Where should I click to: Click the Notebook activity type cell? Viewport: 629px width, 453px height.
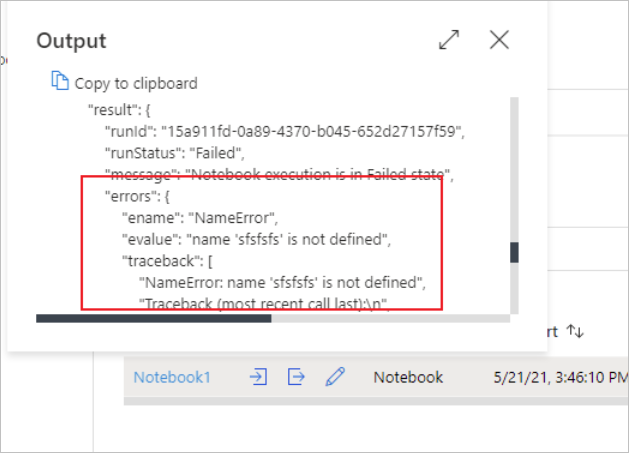point(408,377)
